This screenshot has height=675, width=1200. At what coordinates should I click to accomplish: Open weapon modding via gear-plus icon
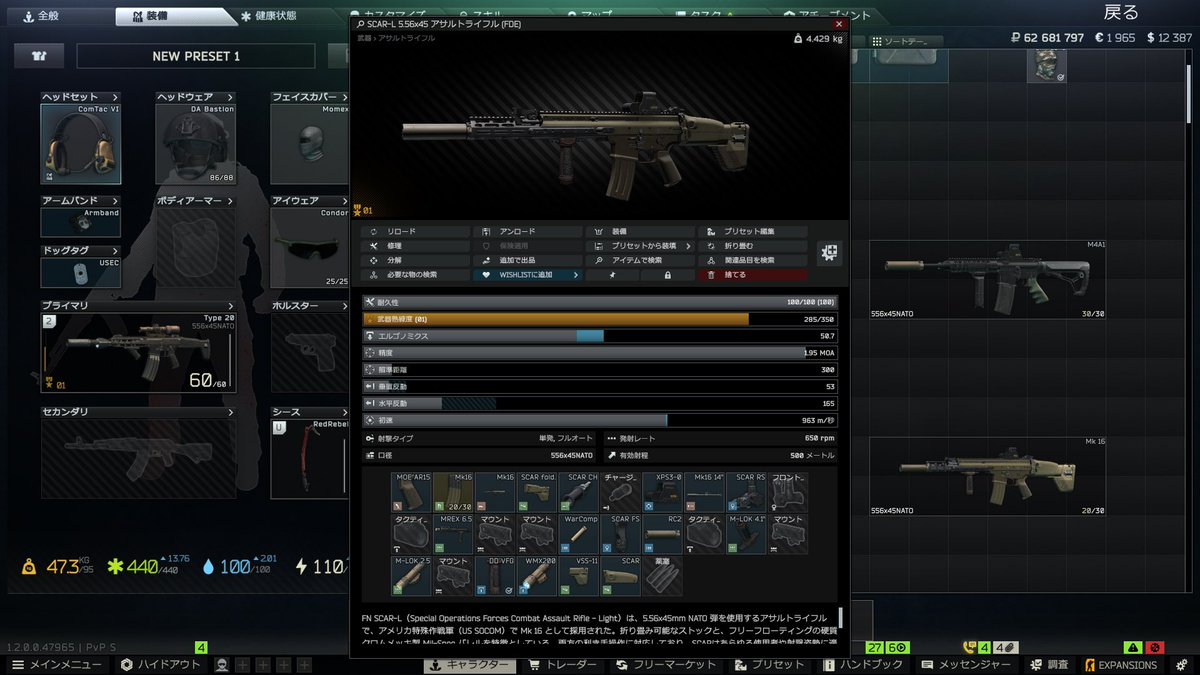(x=829, y=253)
